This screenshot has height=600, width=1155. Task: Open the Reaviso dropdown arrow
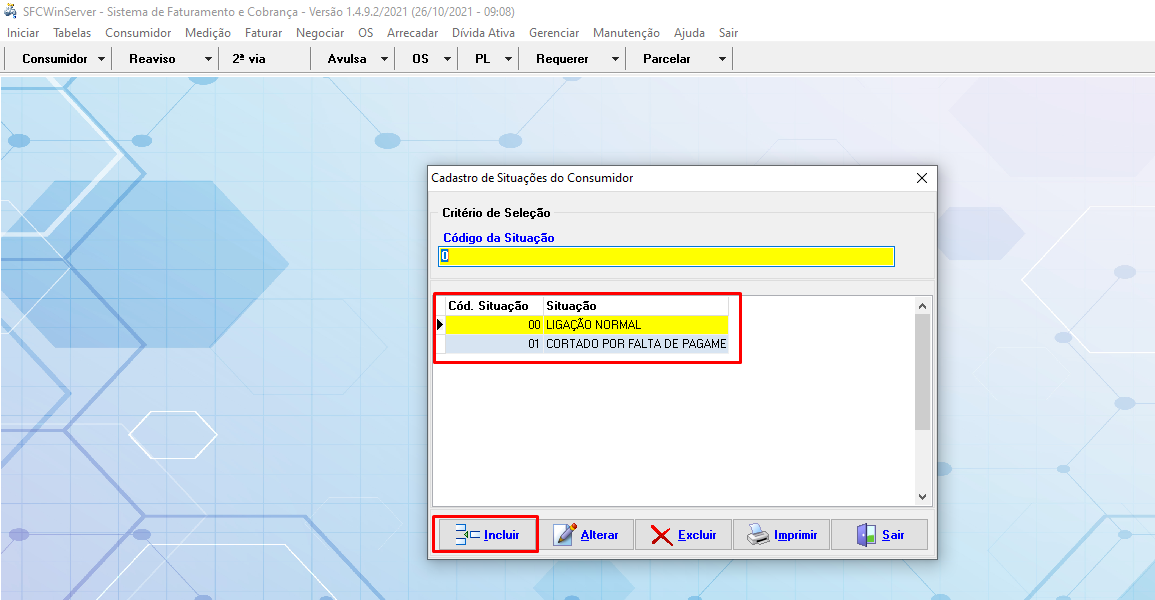pyautogui.click(x=208, y=59)
